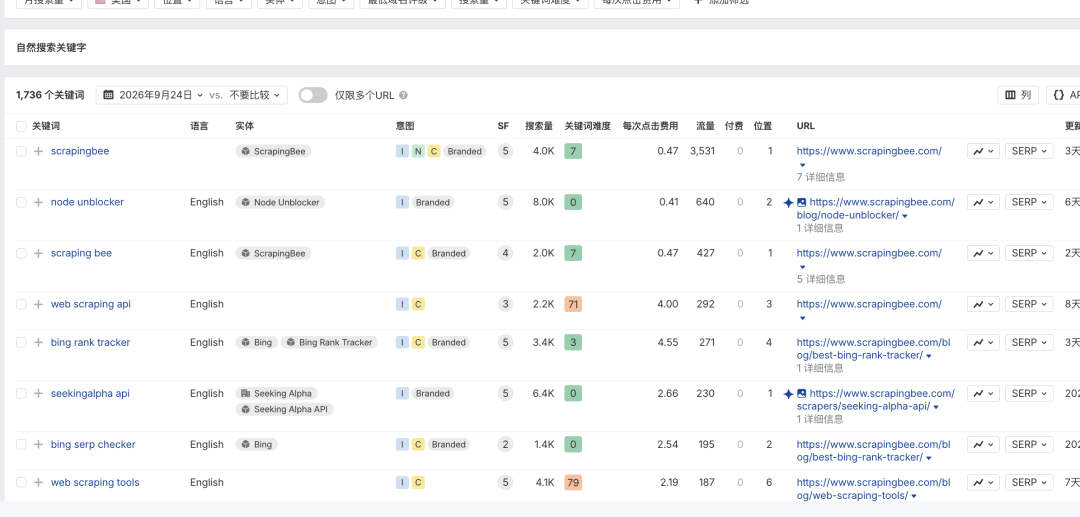Open the 列 columns button

[x=1018, y=95]
